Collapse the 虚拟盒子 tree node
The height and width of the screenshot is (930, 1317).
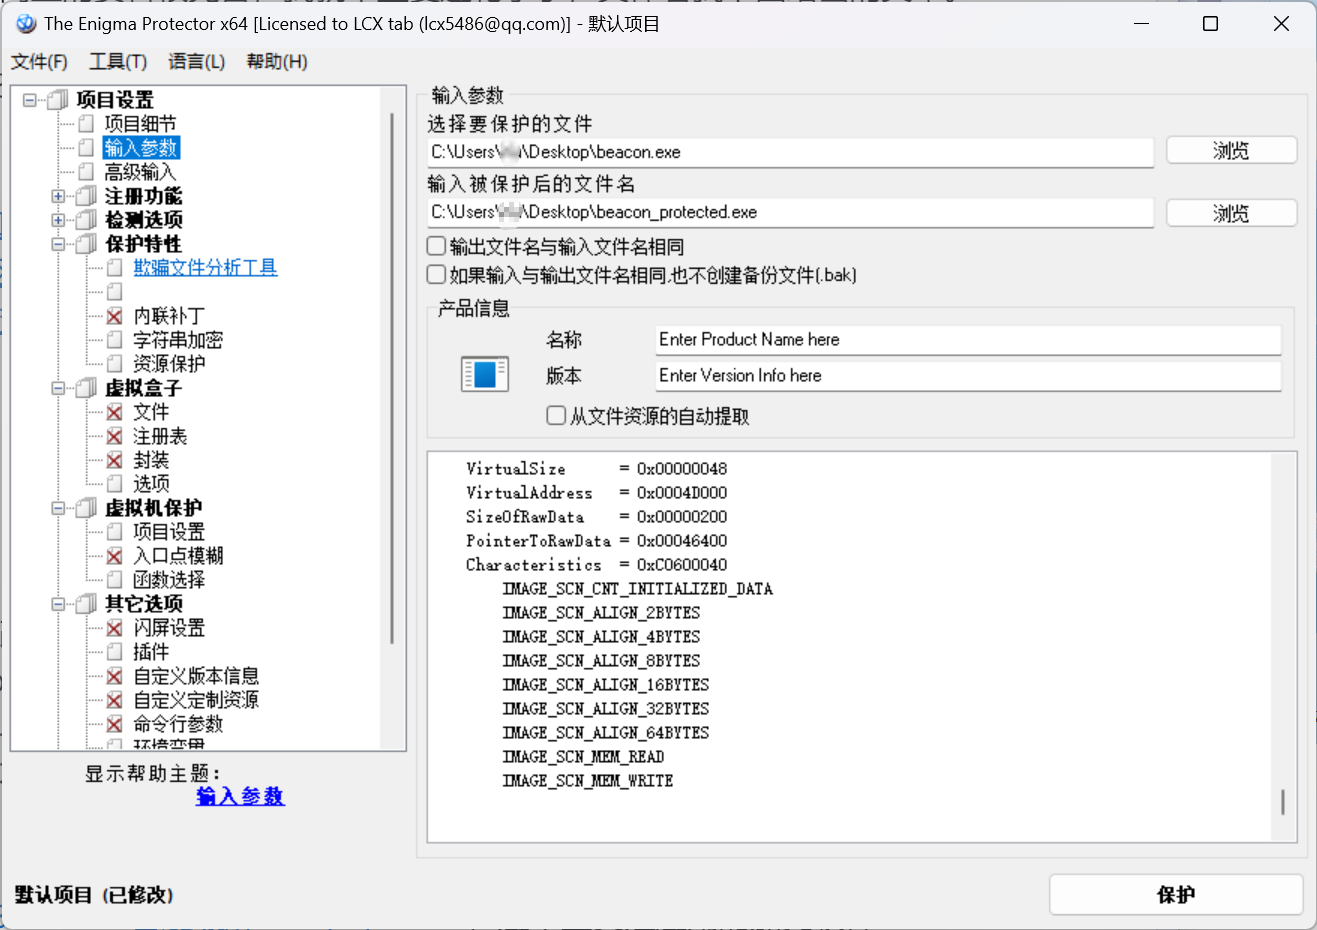coord(58,388)
